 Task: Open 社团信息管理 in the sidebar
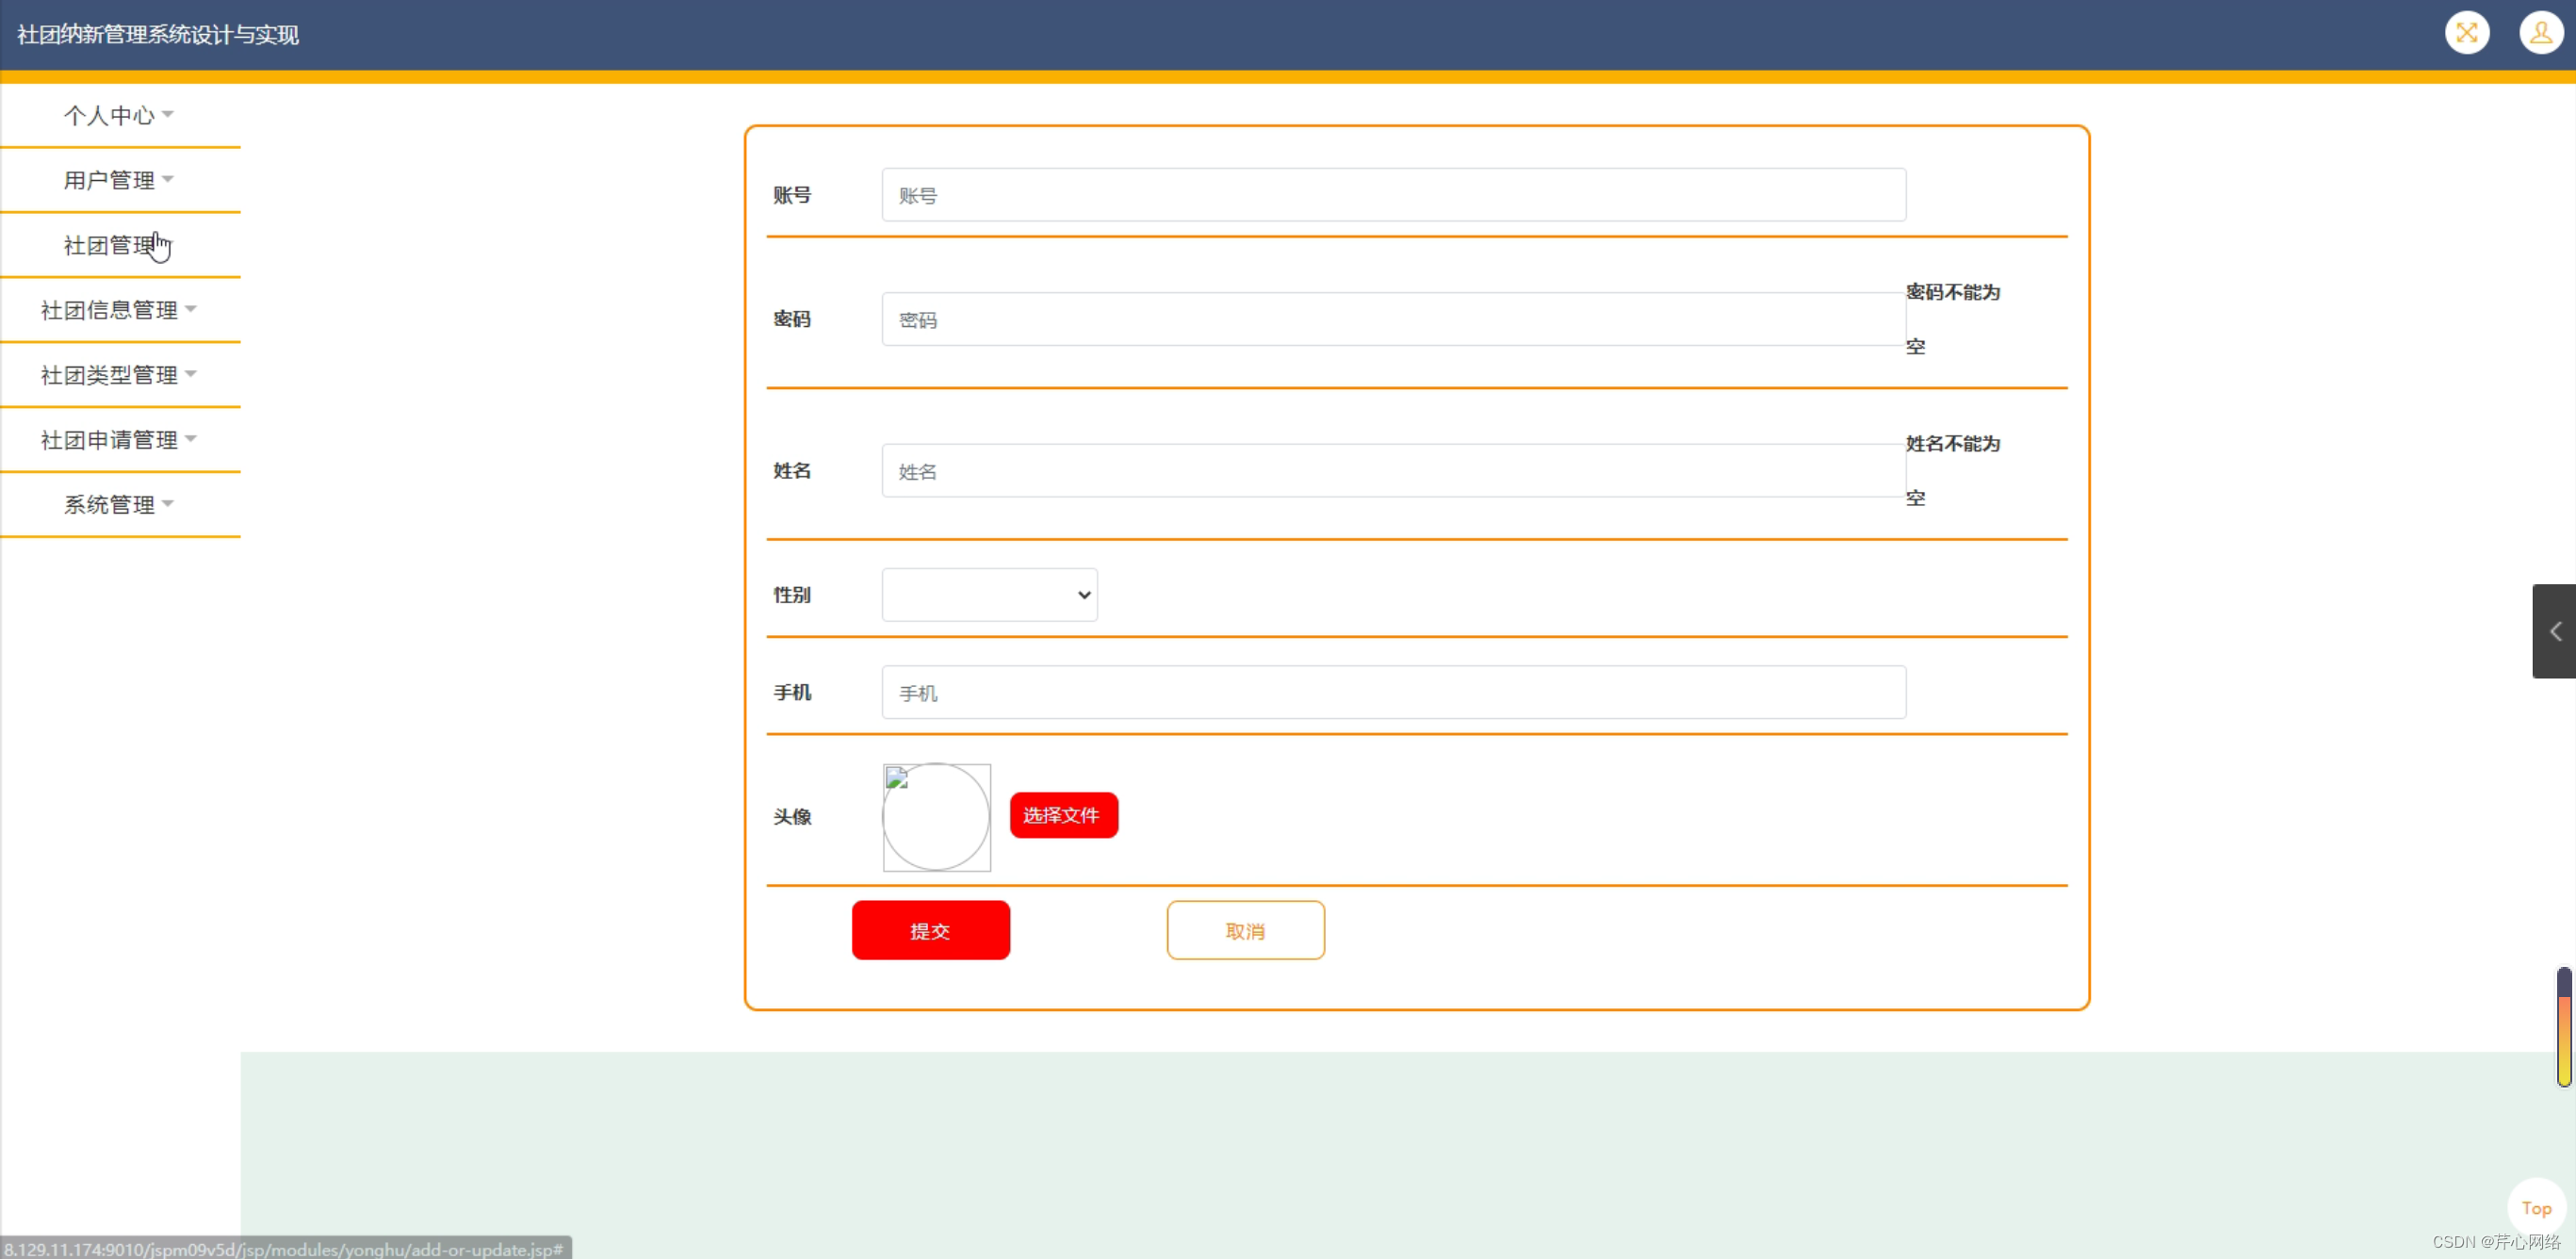pyautogui.click(x=118, y=310)
